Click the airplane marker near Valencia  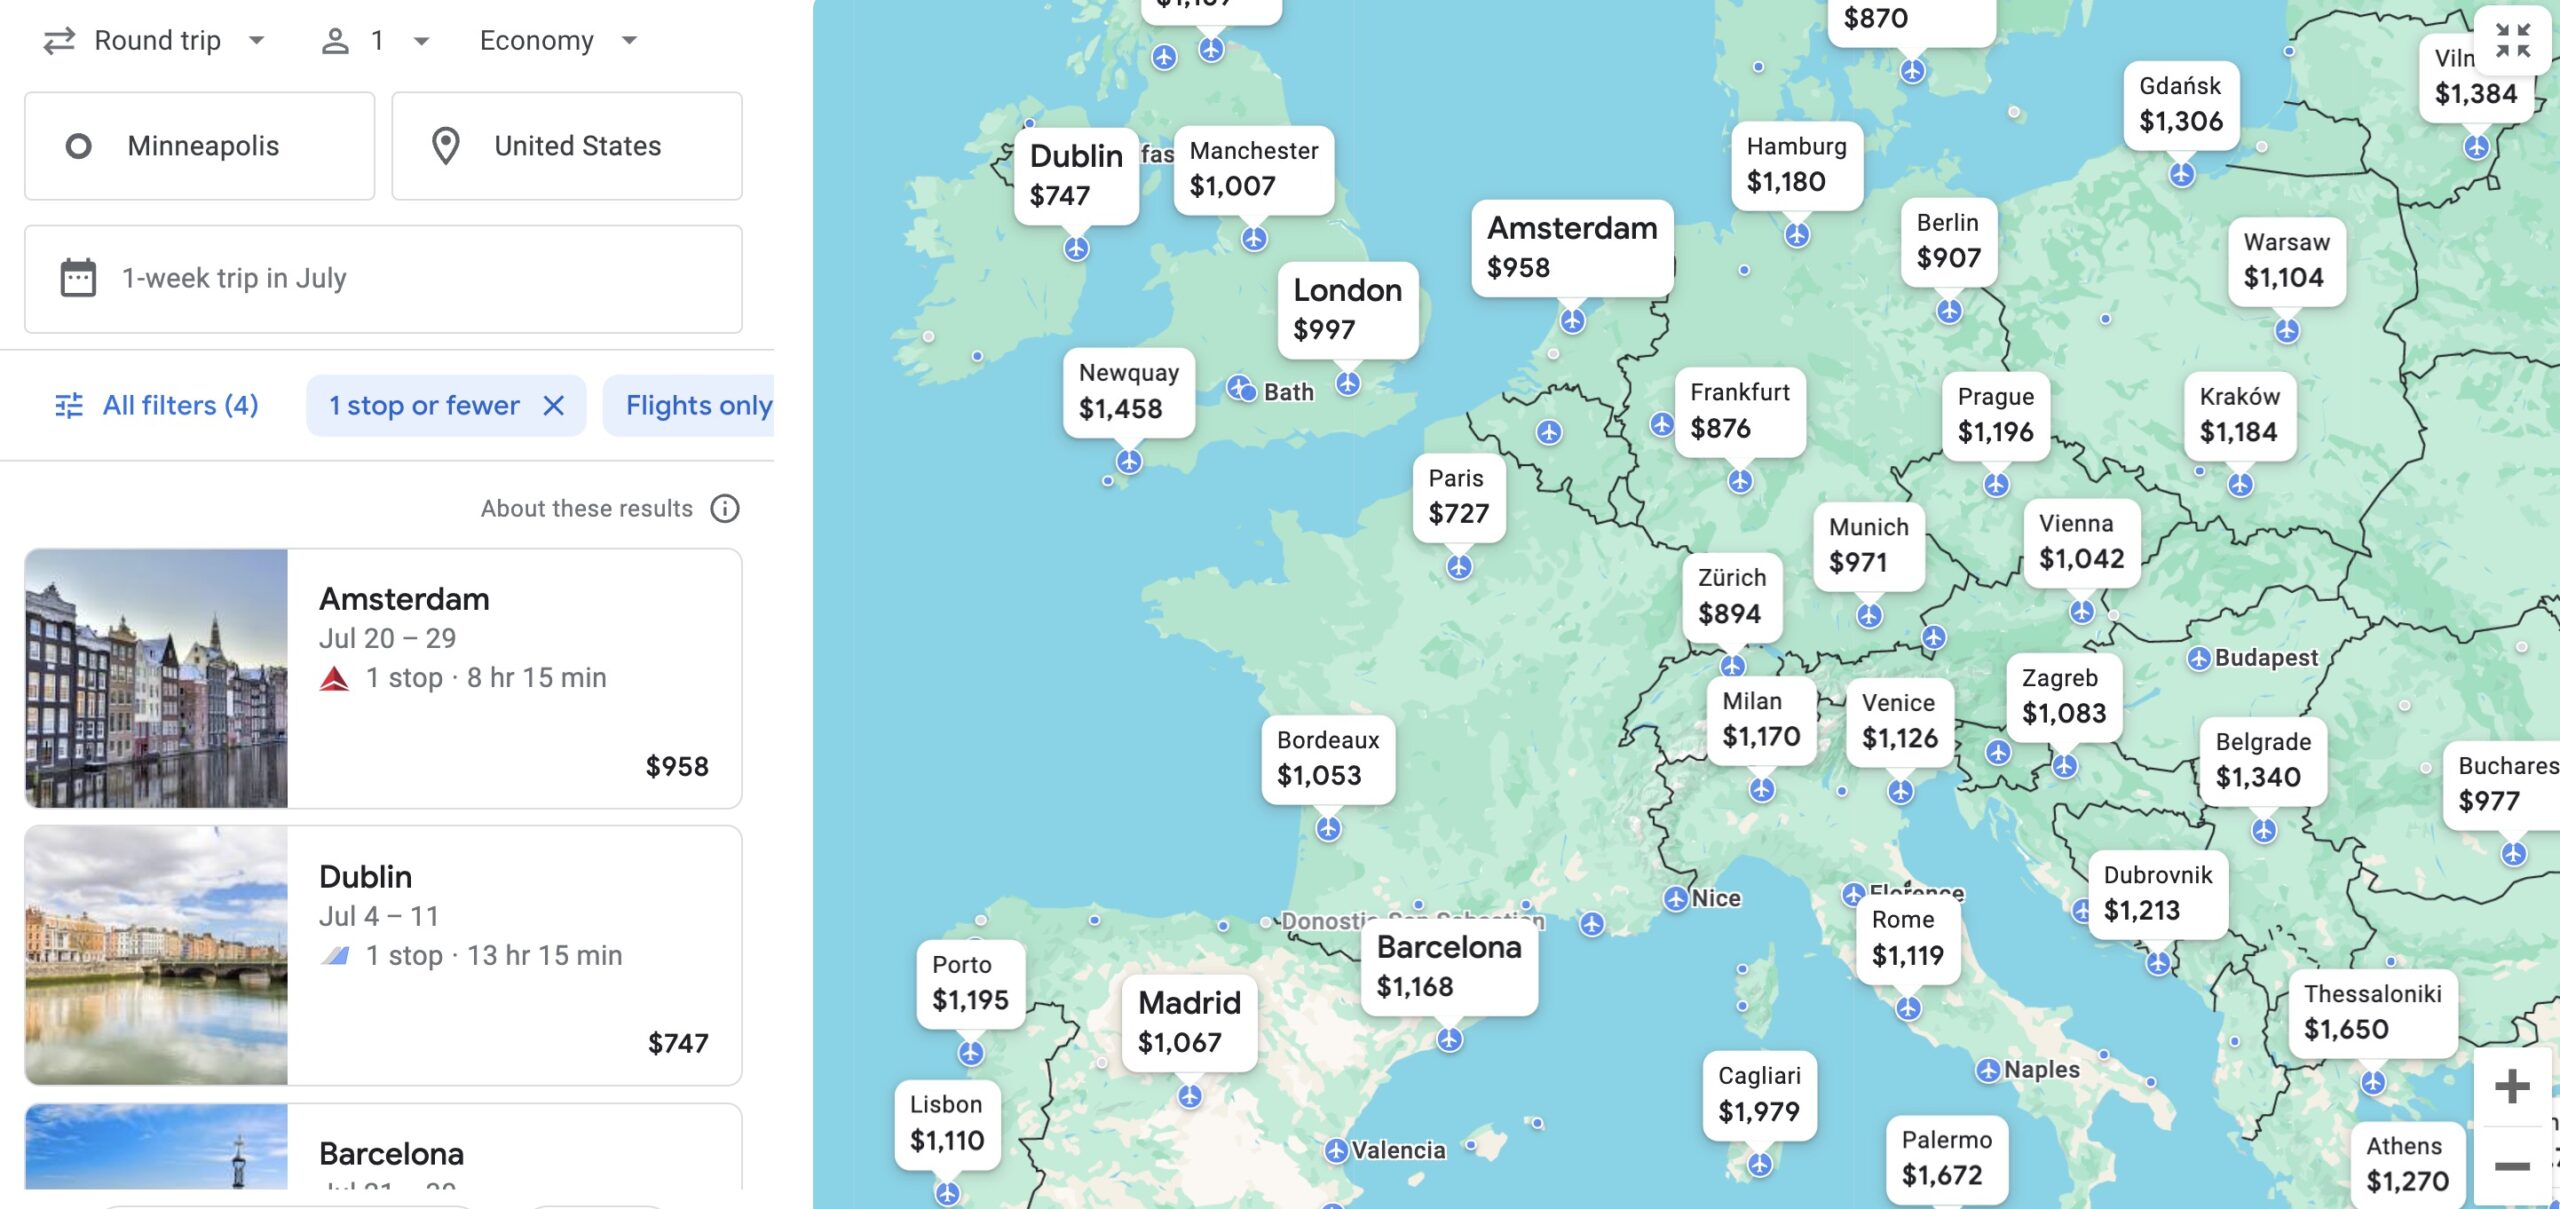tap(1337, 1149)
